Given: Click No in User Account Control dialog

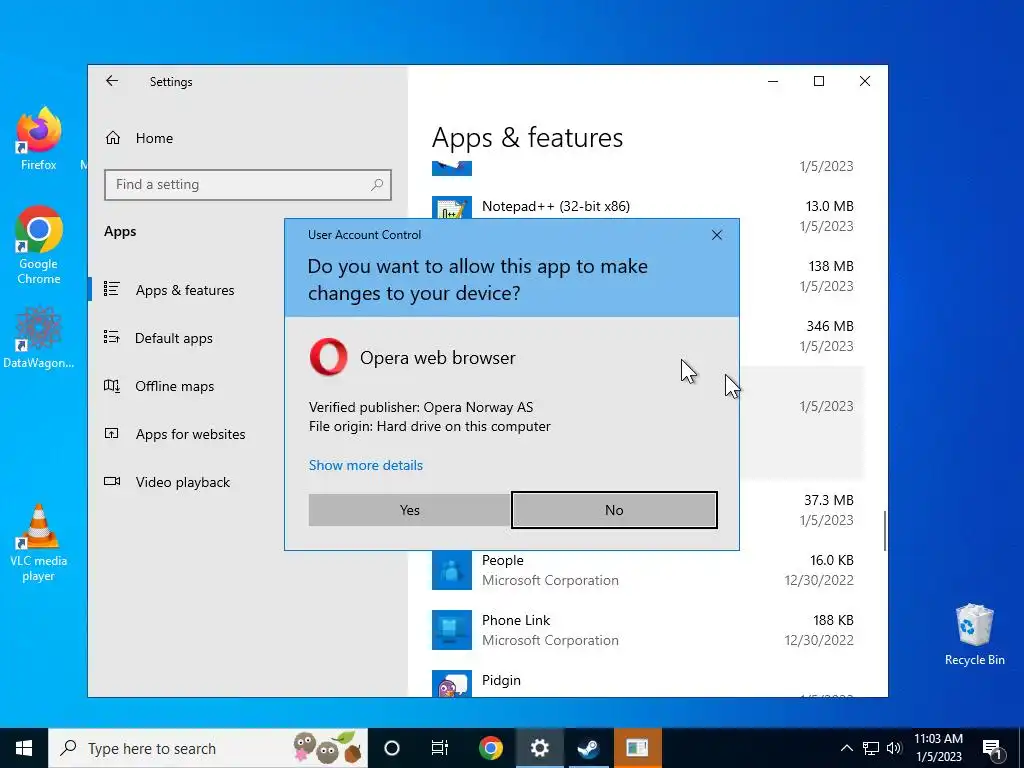Looking at the screenshot, I should [x=614, y=510].
